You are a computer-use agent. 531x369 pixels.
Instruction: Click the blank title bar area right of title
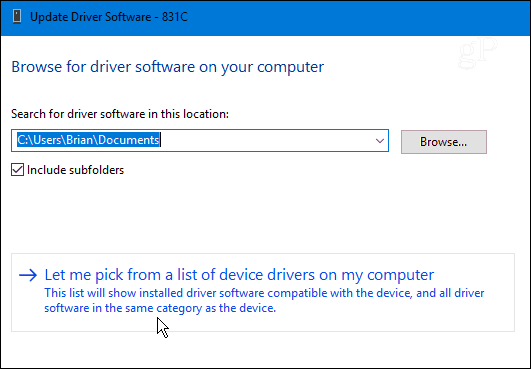356,17
